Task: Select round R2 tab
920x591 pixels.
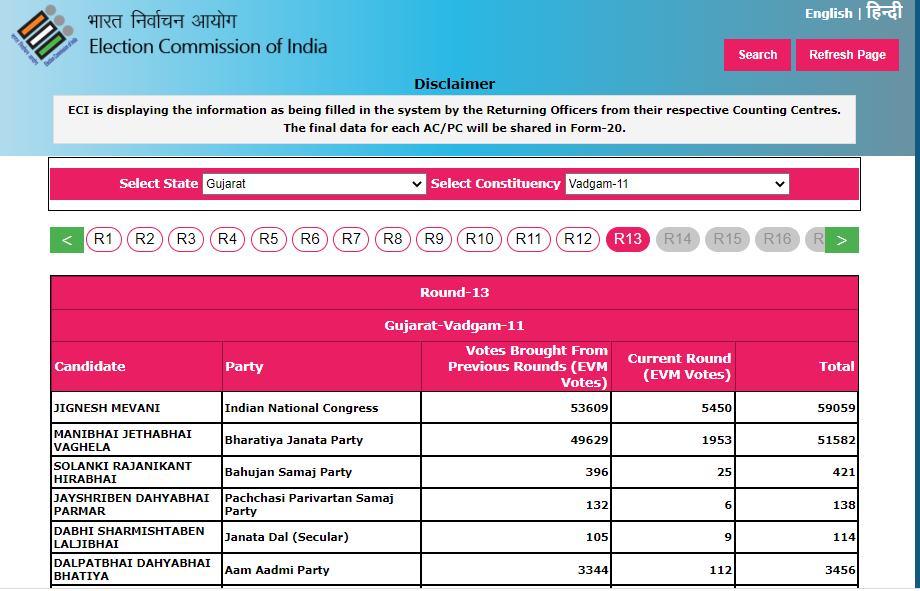Action: click(145, 239)
